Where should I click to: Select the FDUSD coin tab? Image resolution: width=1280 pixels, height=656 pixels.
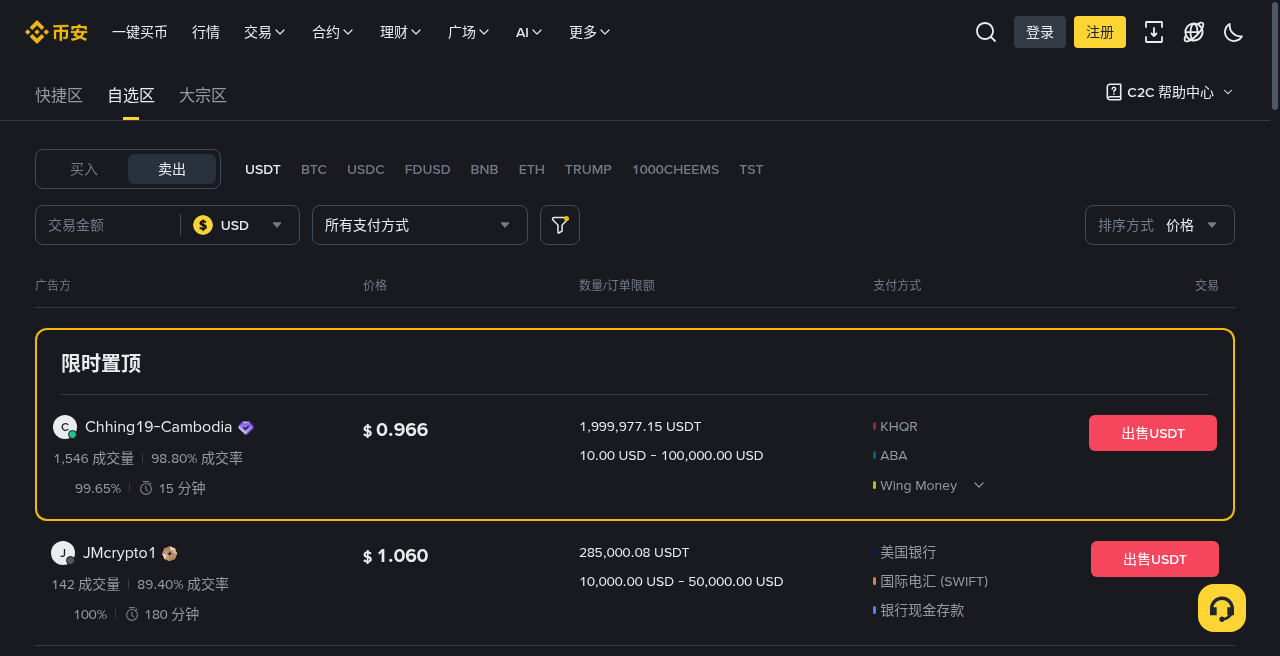tap(428, 169)
